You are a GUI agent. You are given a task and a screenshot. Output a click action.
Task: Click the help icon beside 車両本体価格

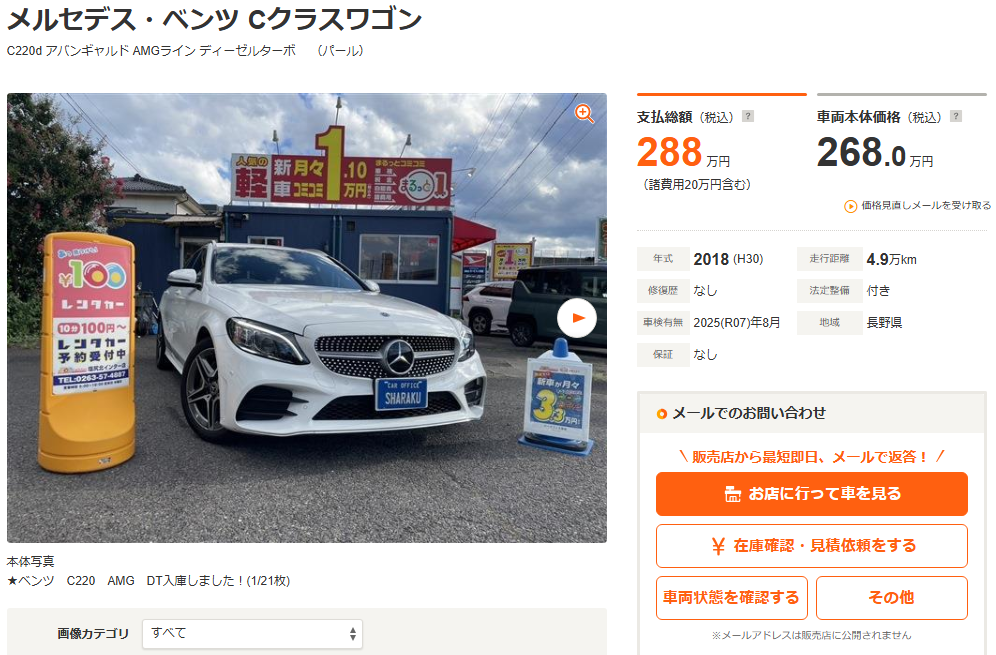tap(955, 116)
